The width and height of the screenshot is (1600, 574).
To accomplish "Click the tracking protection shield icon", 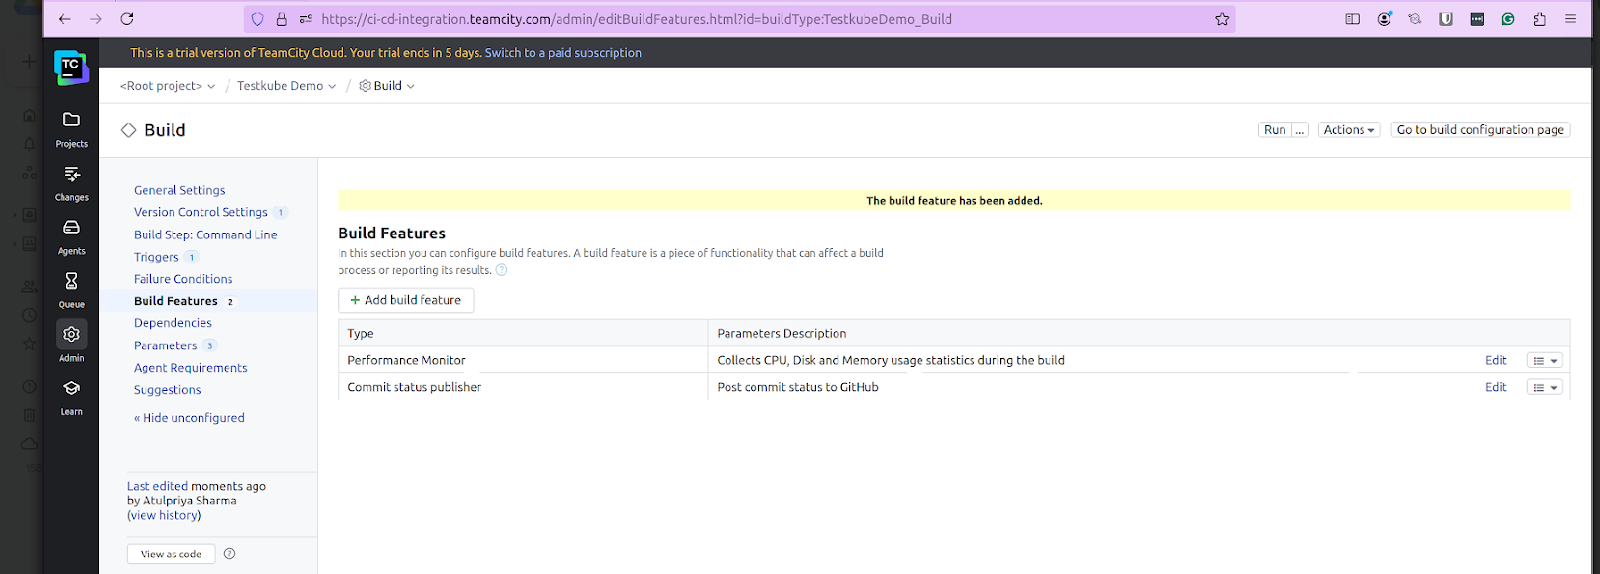I will [258, 19].
